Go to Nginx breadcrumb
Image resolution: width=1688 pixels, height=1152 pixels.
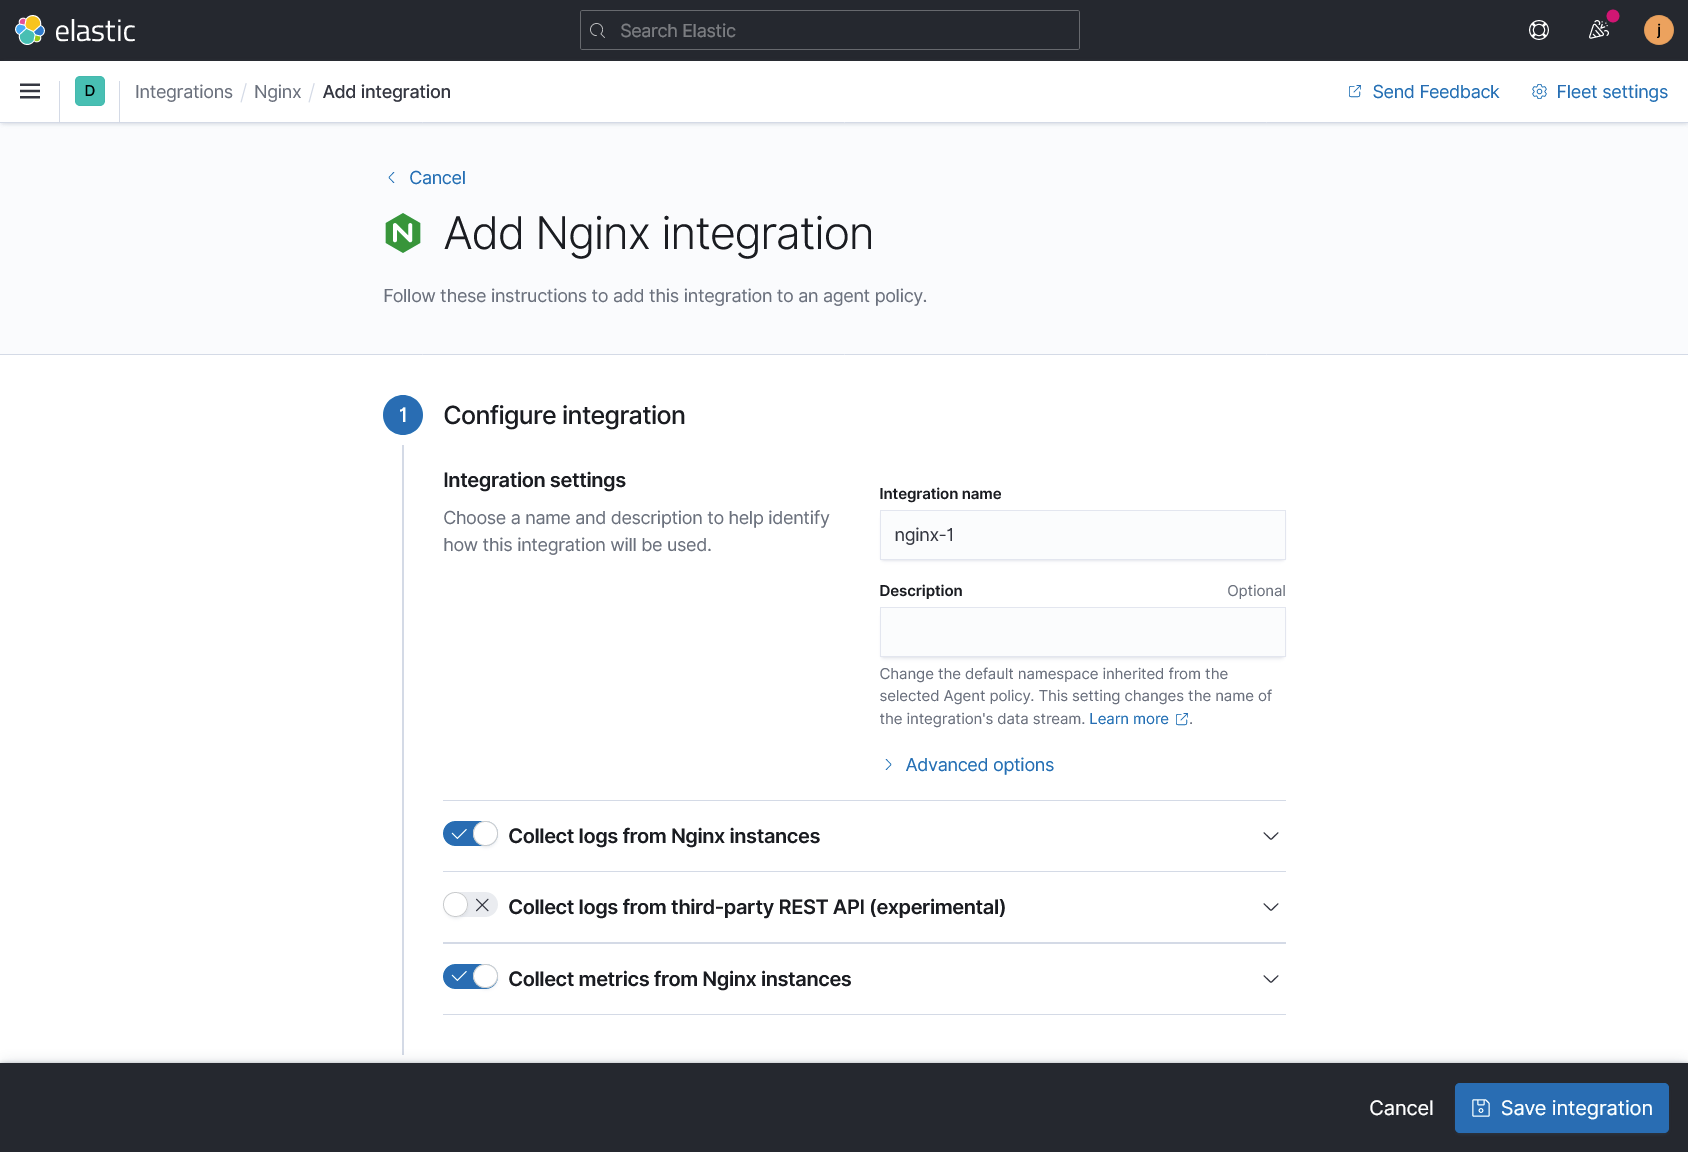[x=277, y=92]
